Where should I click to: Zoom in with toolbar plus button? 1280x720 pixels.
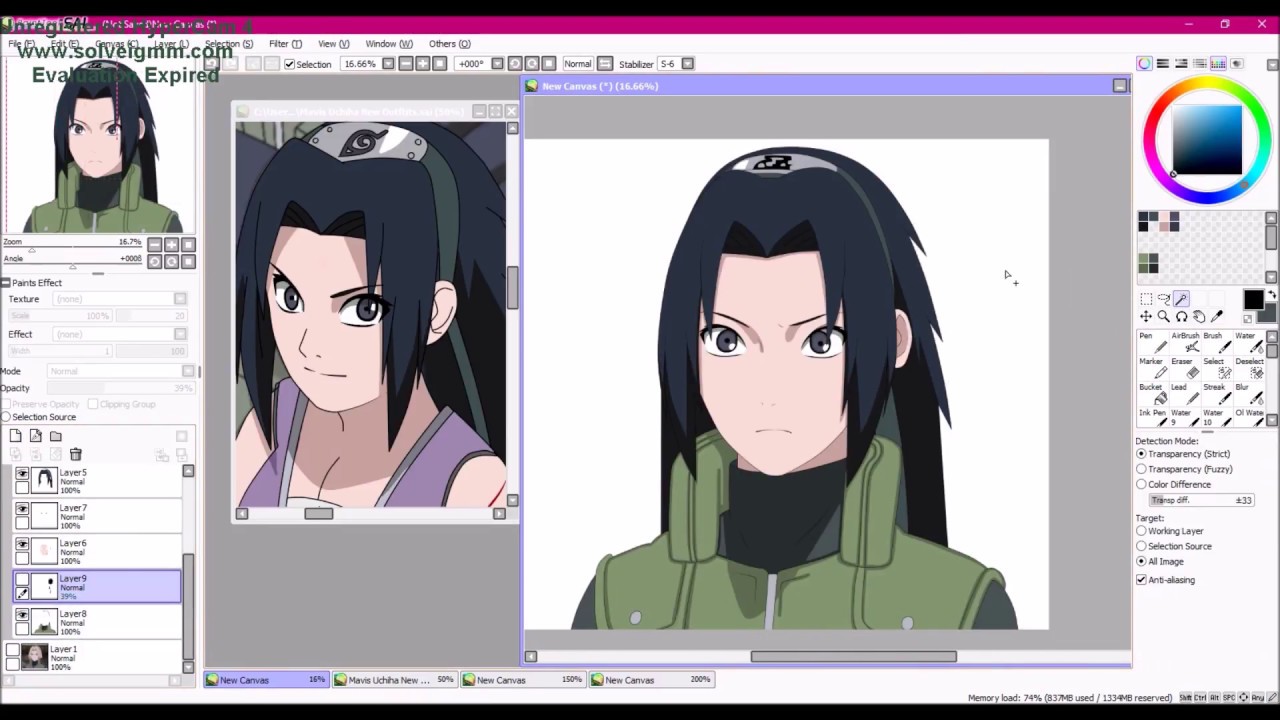(422, 64)
